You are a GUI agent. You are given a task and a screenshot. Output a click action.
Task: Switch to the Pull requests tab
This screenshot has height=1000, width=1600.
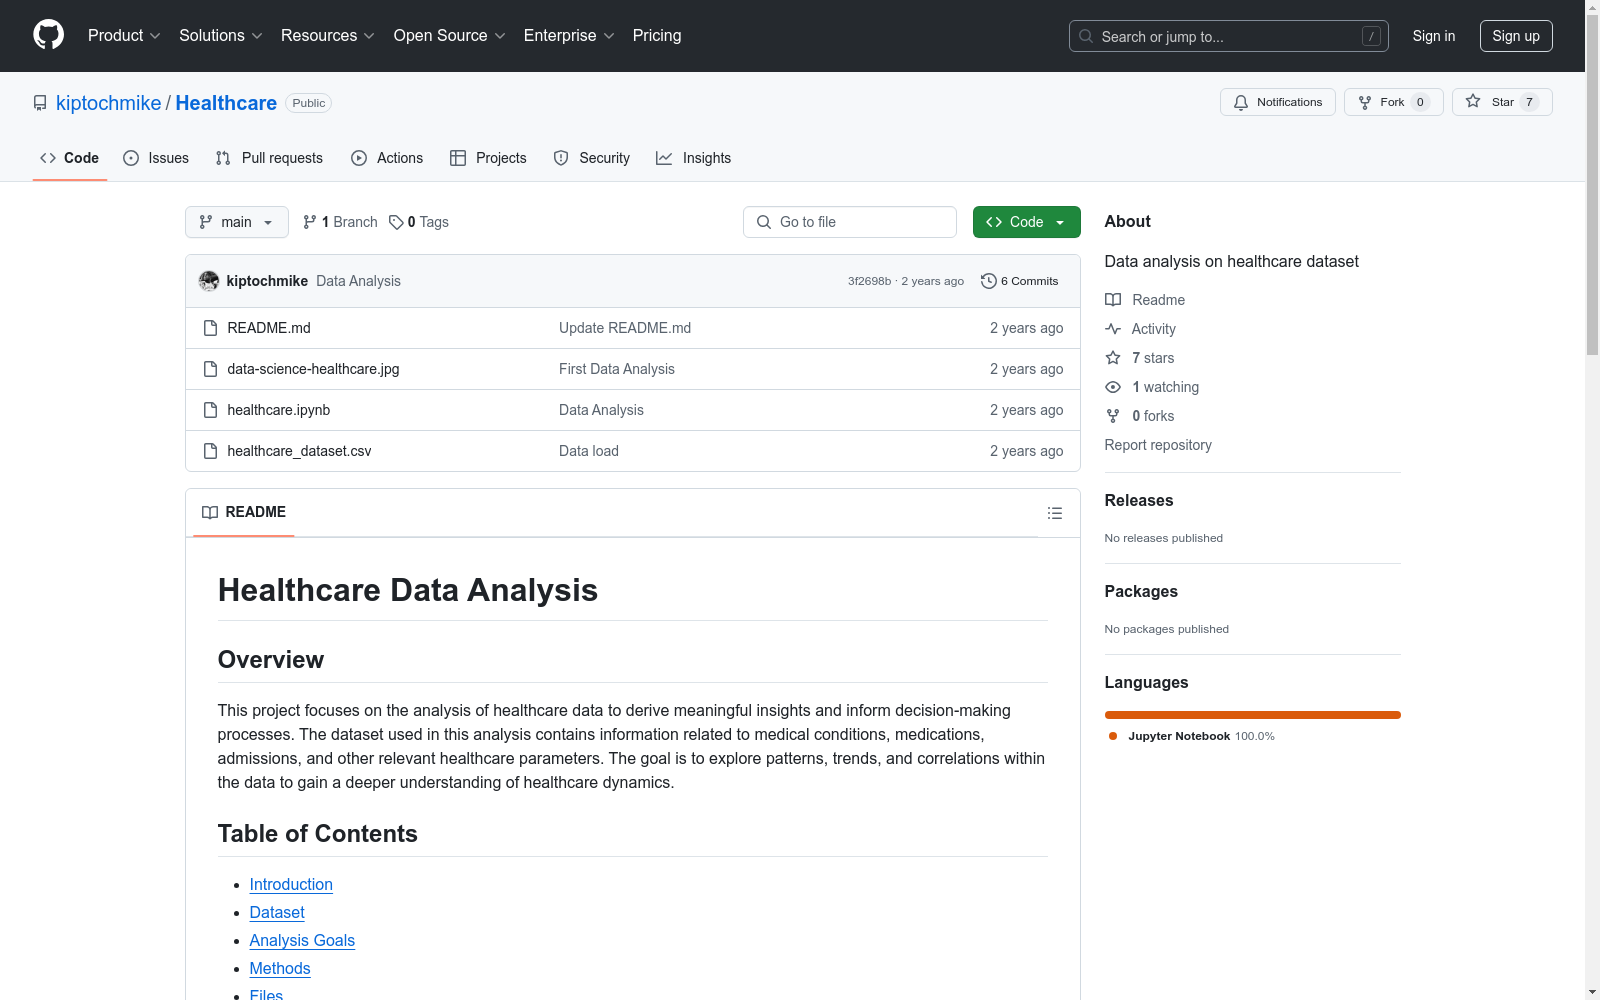[x=269, y=158]
